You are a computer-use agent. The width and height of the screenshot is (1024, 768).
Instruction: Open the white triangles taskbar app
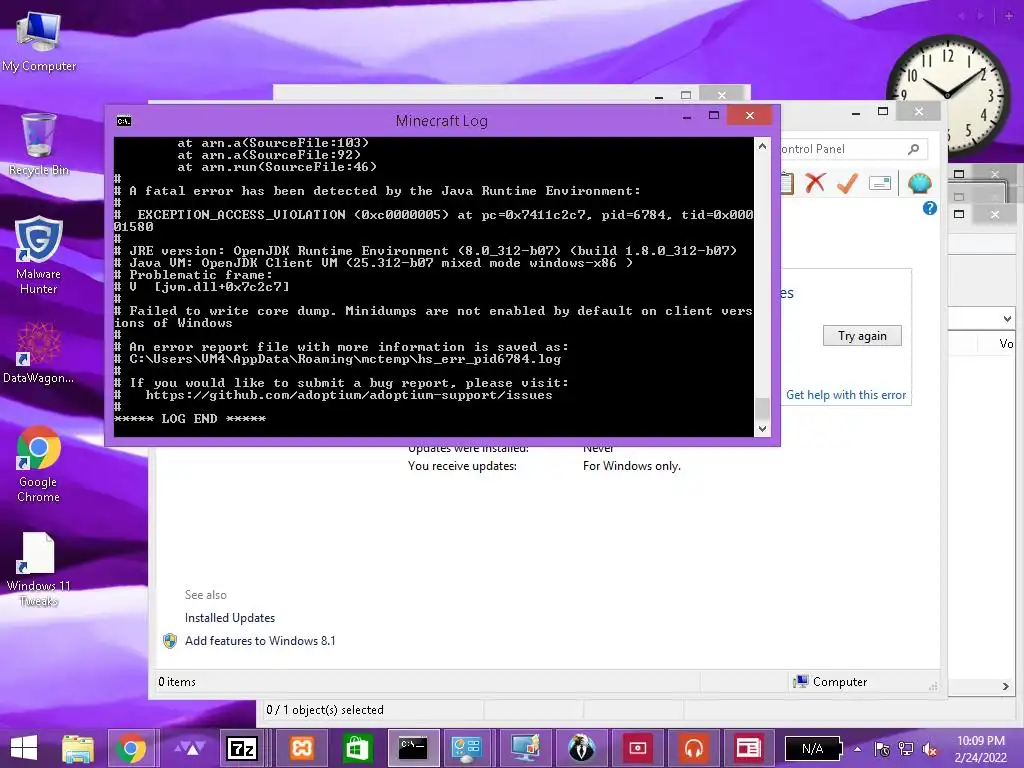189,748
